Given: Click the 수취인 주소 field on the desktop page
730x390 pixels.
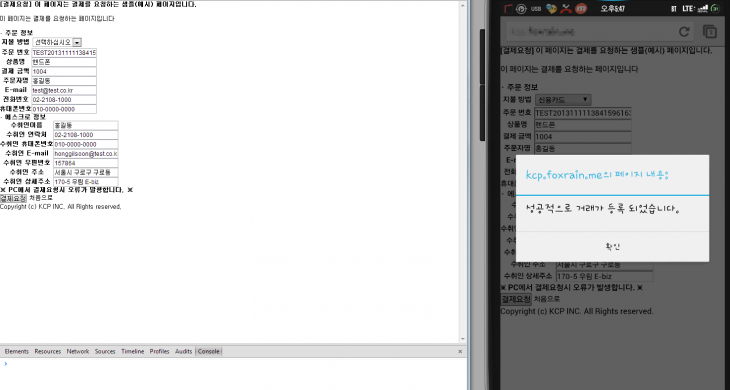Looking at the screenshot, I should pos(86,173).
